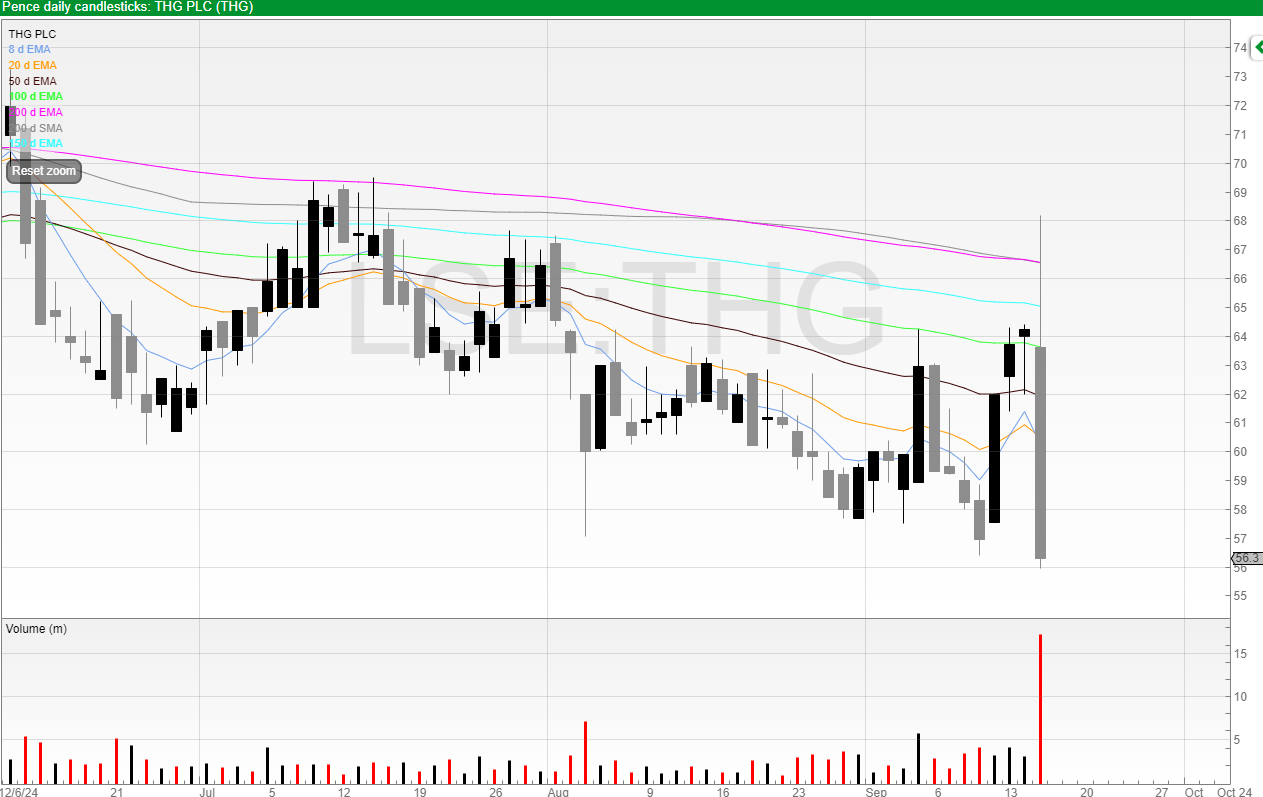Click the Oct 24 date axis label

coord(1234,791)
